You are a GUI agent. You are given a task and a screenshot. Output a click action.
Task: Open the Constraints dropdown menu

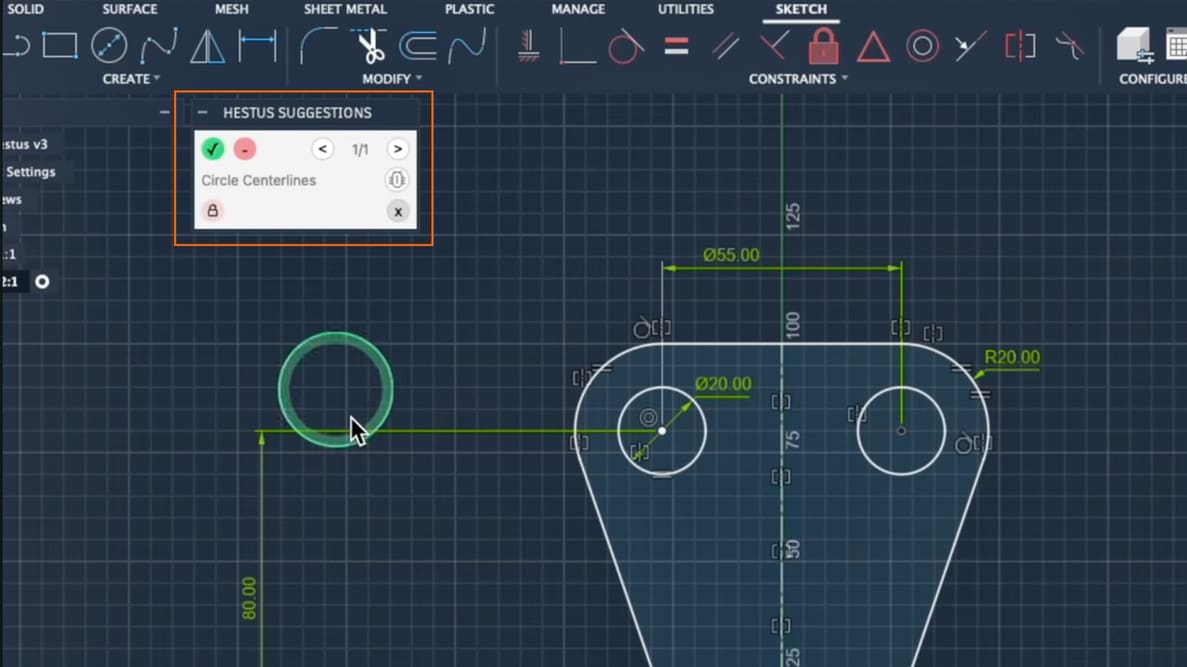pyautogui.click(x=793, y=78)
